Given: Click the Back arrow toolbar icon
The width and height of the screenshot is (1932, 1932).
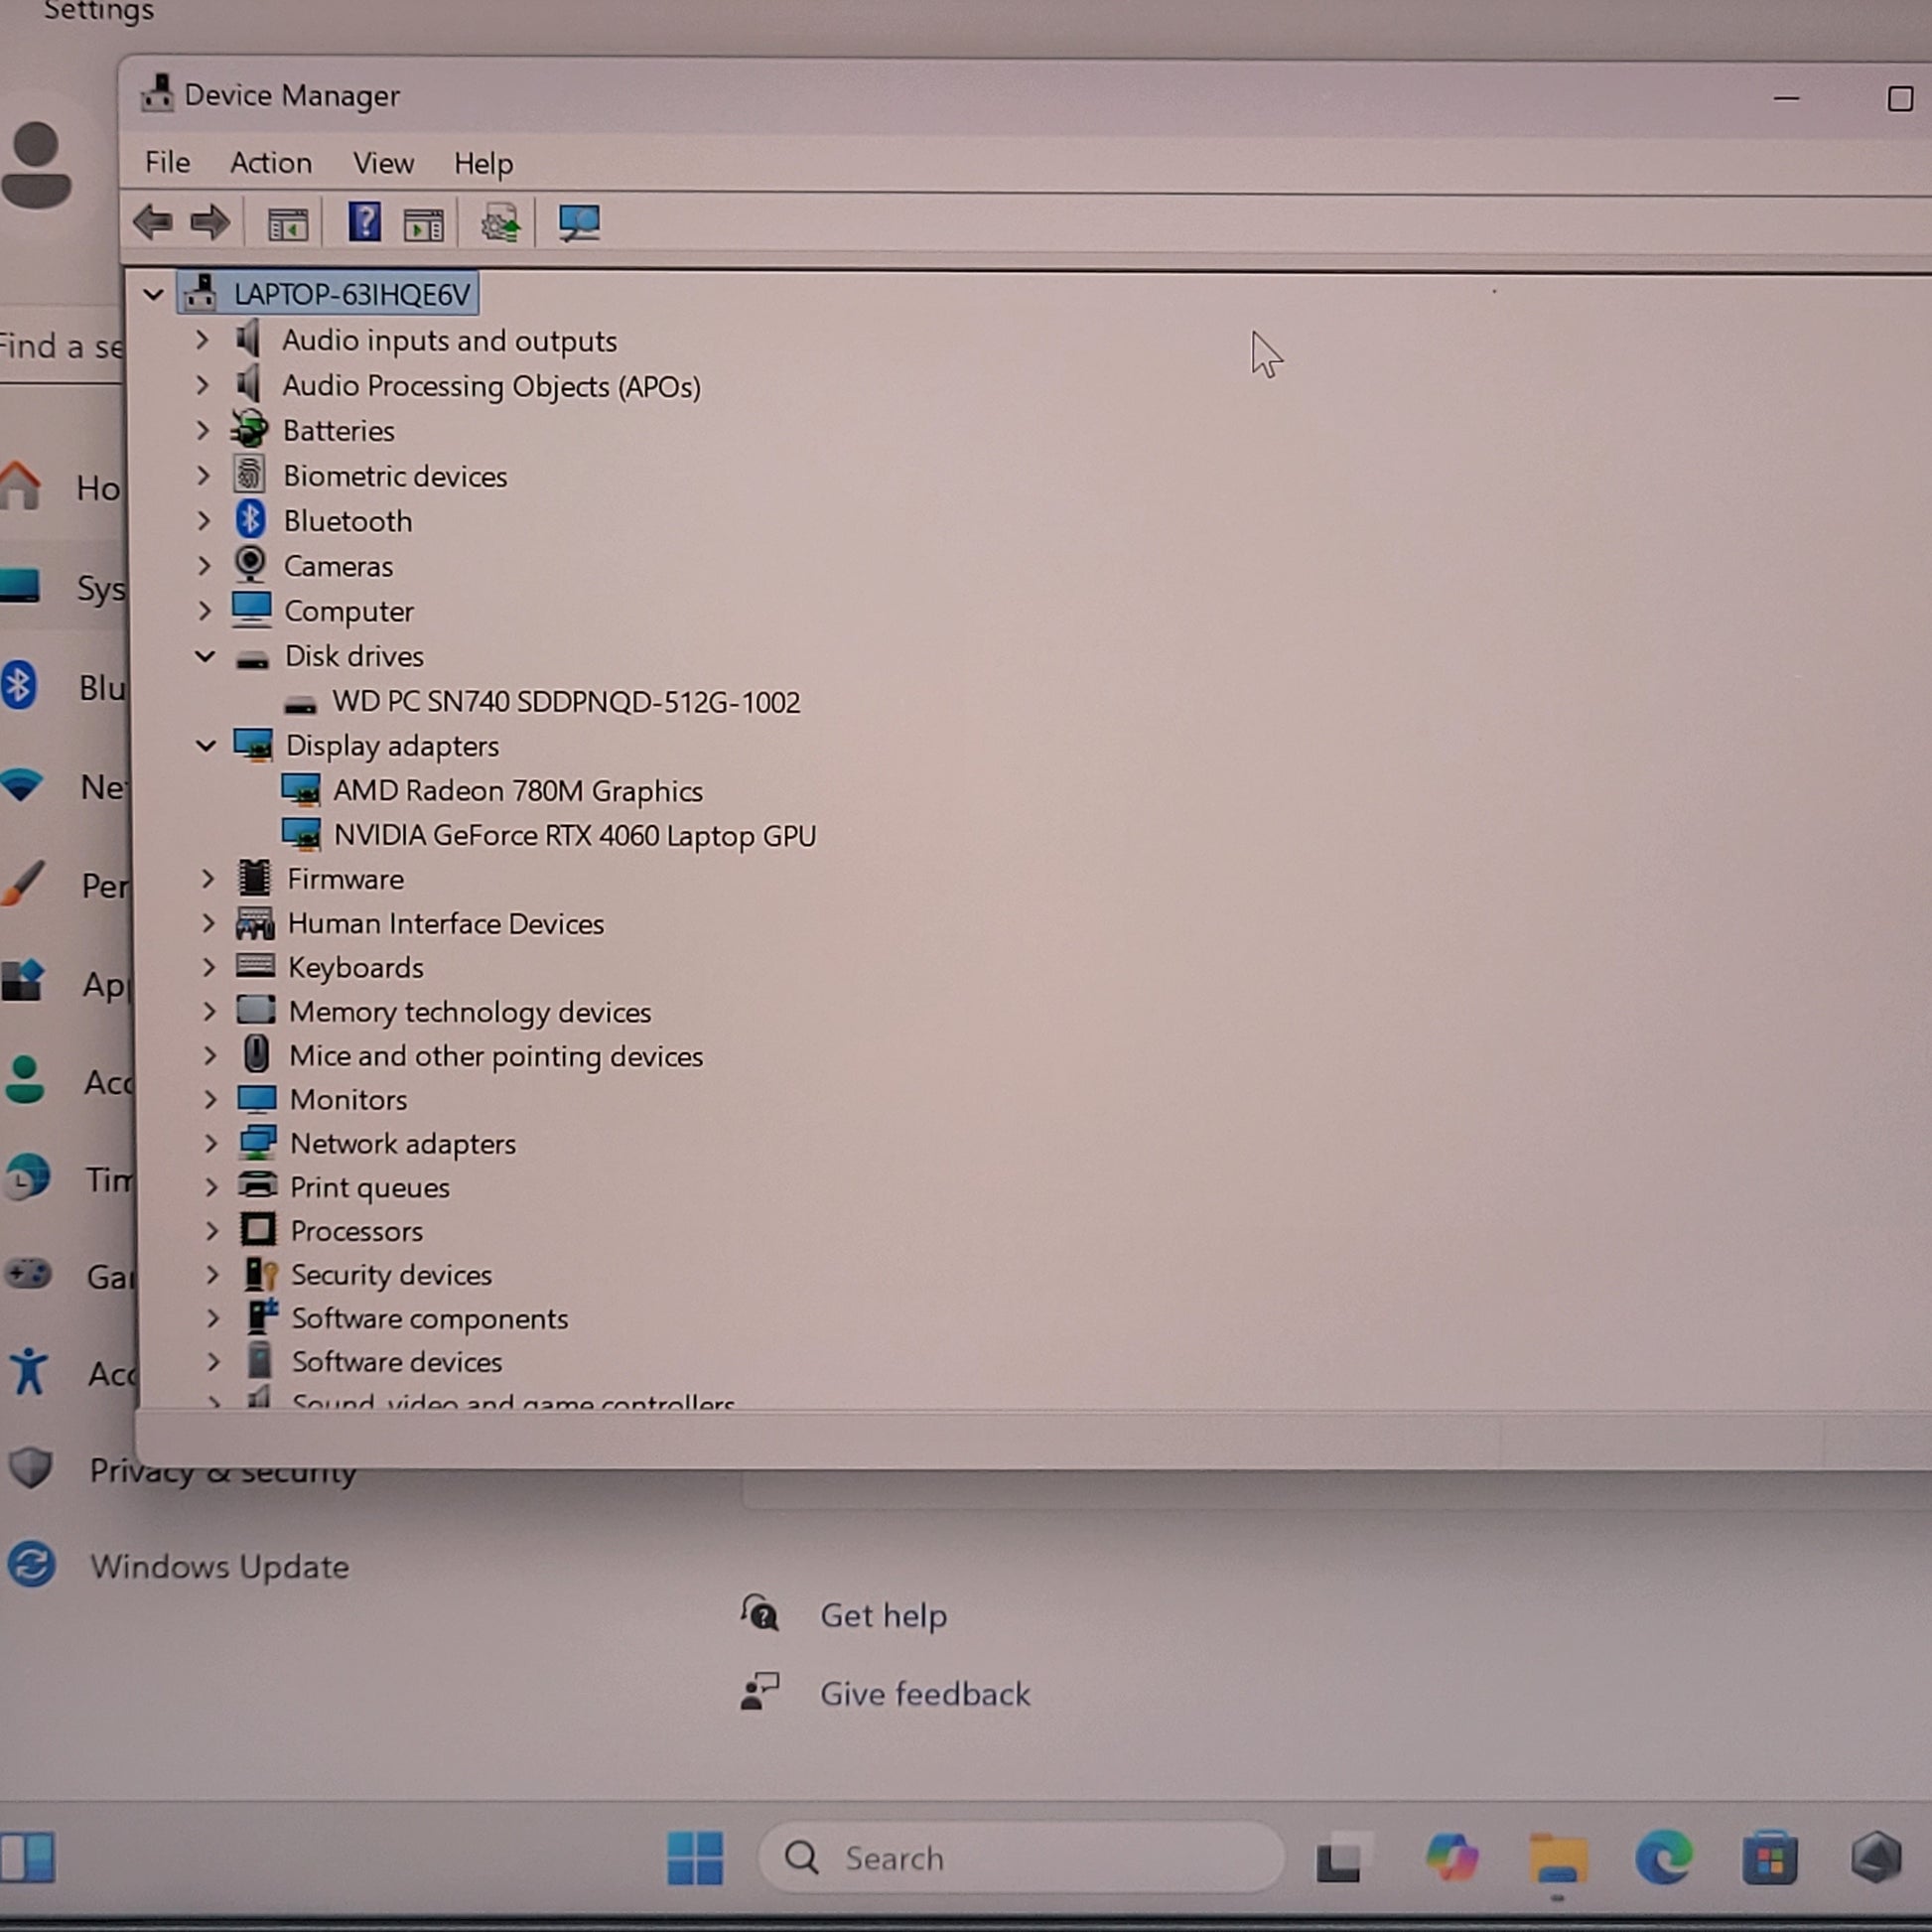Looking at the screenshot, I should tap(153, 222).
